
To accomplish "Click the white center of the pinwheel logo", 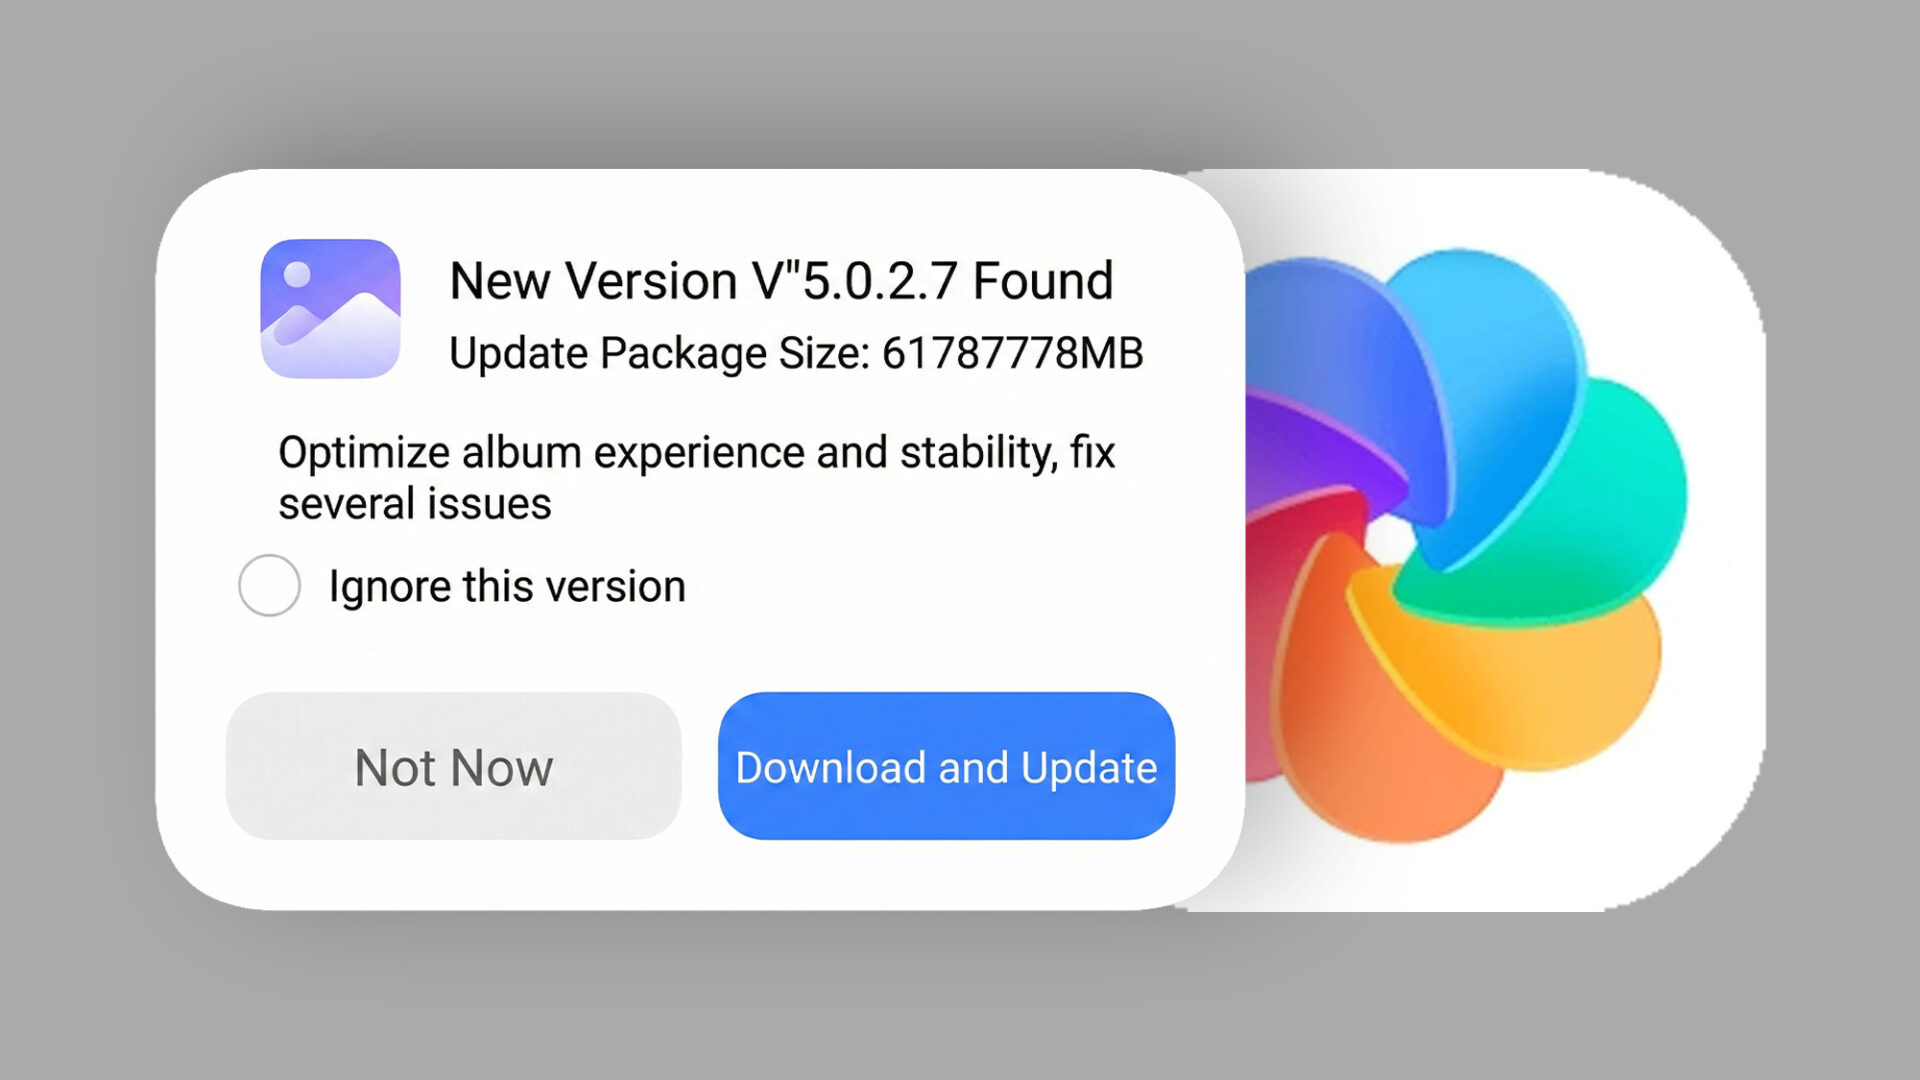I will (x=1388, y=542).
